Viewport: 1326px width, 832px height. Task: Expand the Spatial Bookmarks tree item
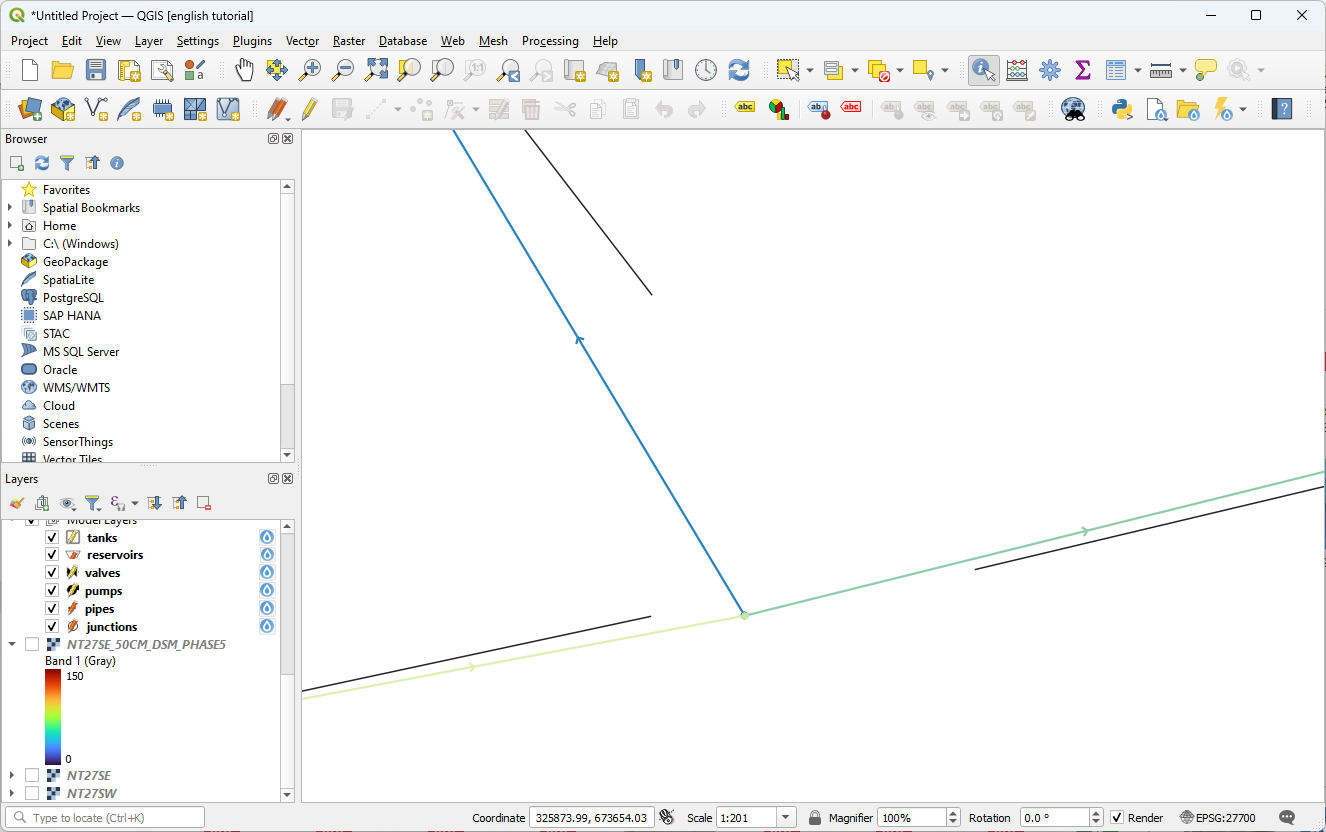coord(11,208)
